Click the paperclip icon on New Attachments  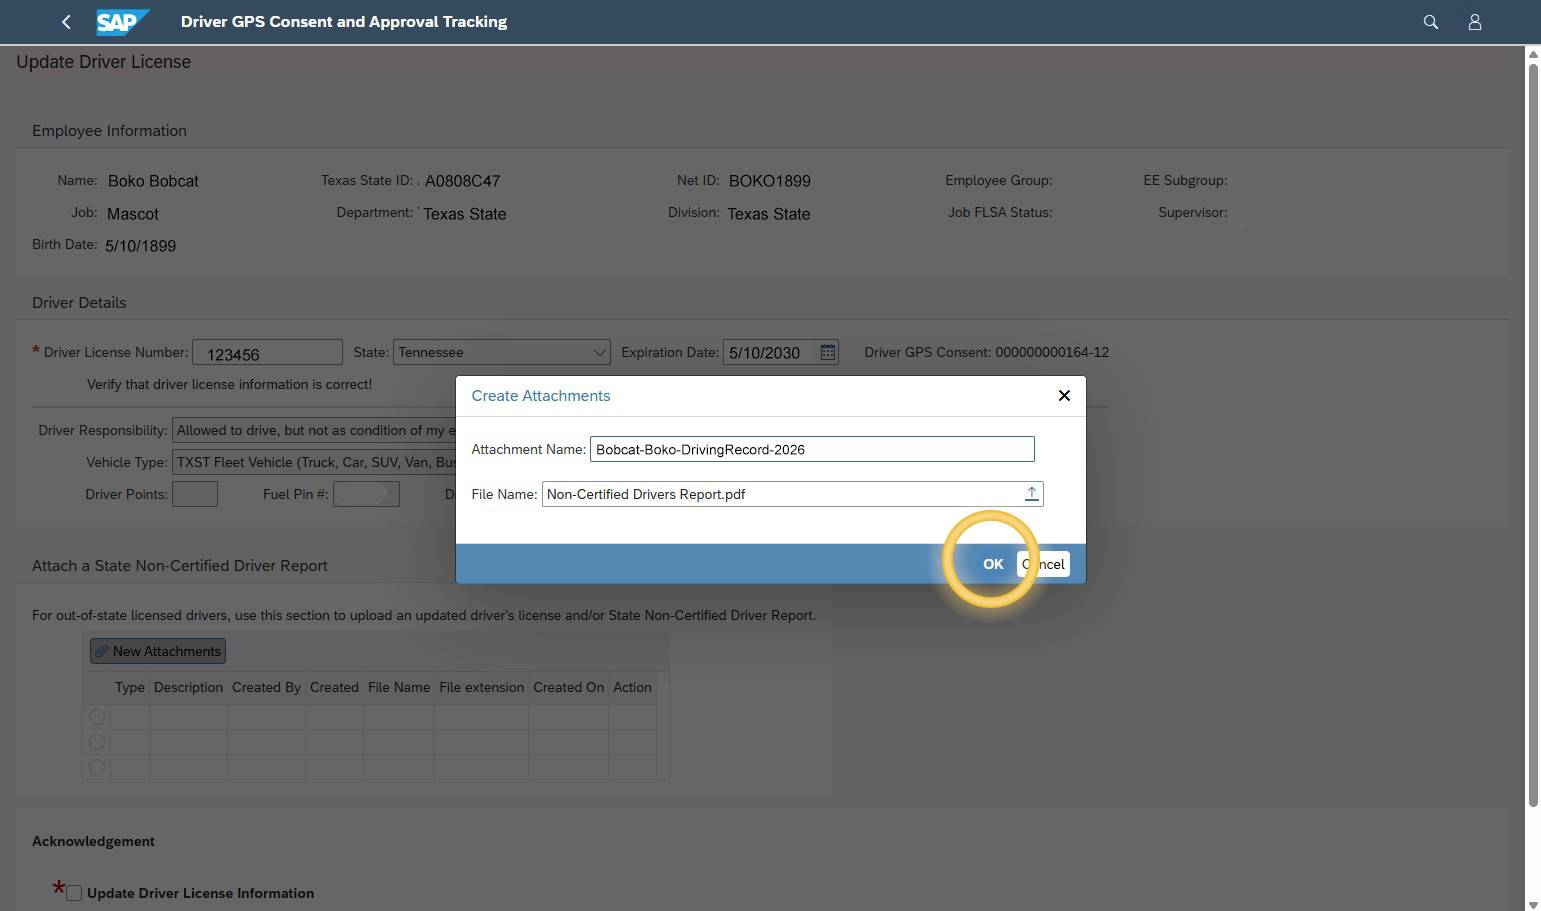[x=102, y=650]
